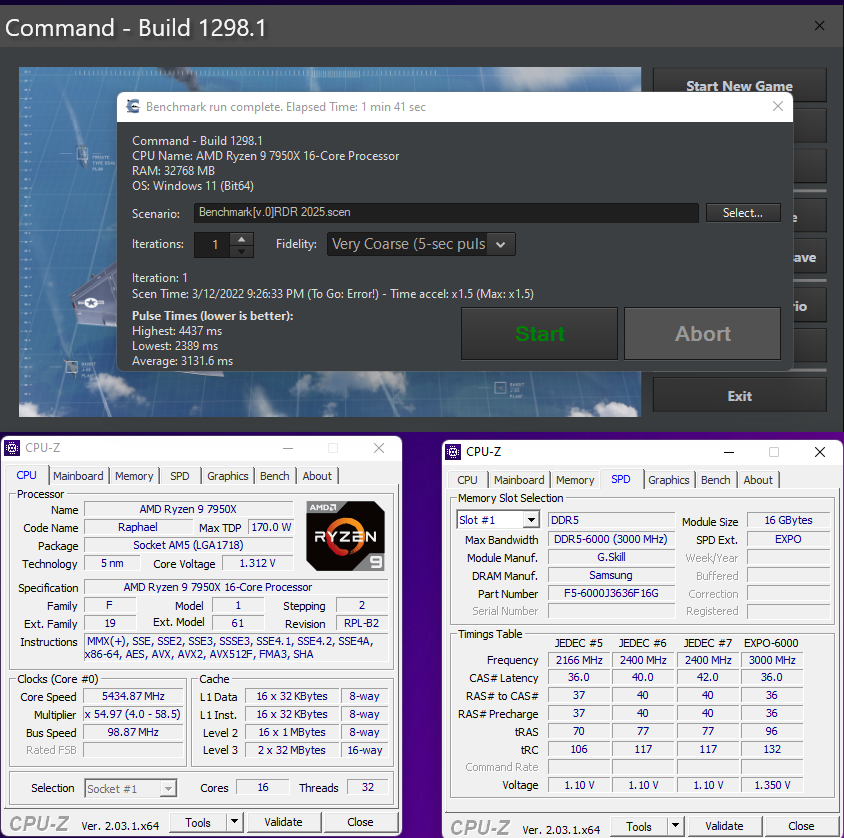This screenshot has height=838, width=844.
Task: Click DRAM Manuf. Samsung value
Action: [611, 575]
